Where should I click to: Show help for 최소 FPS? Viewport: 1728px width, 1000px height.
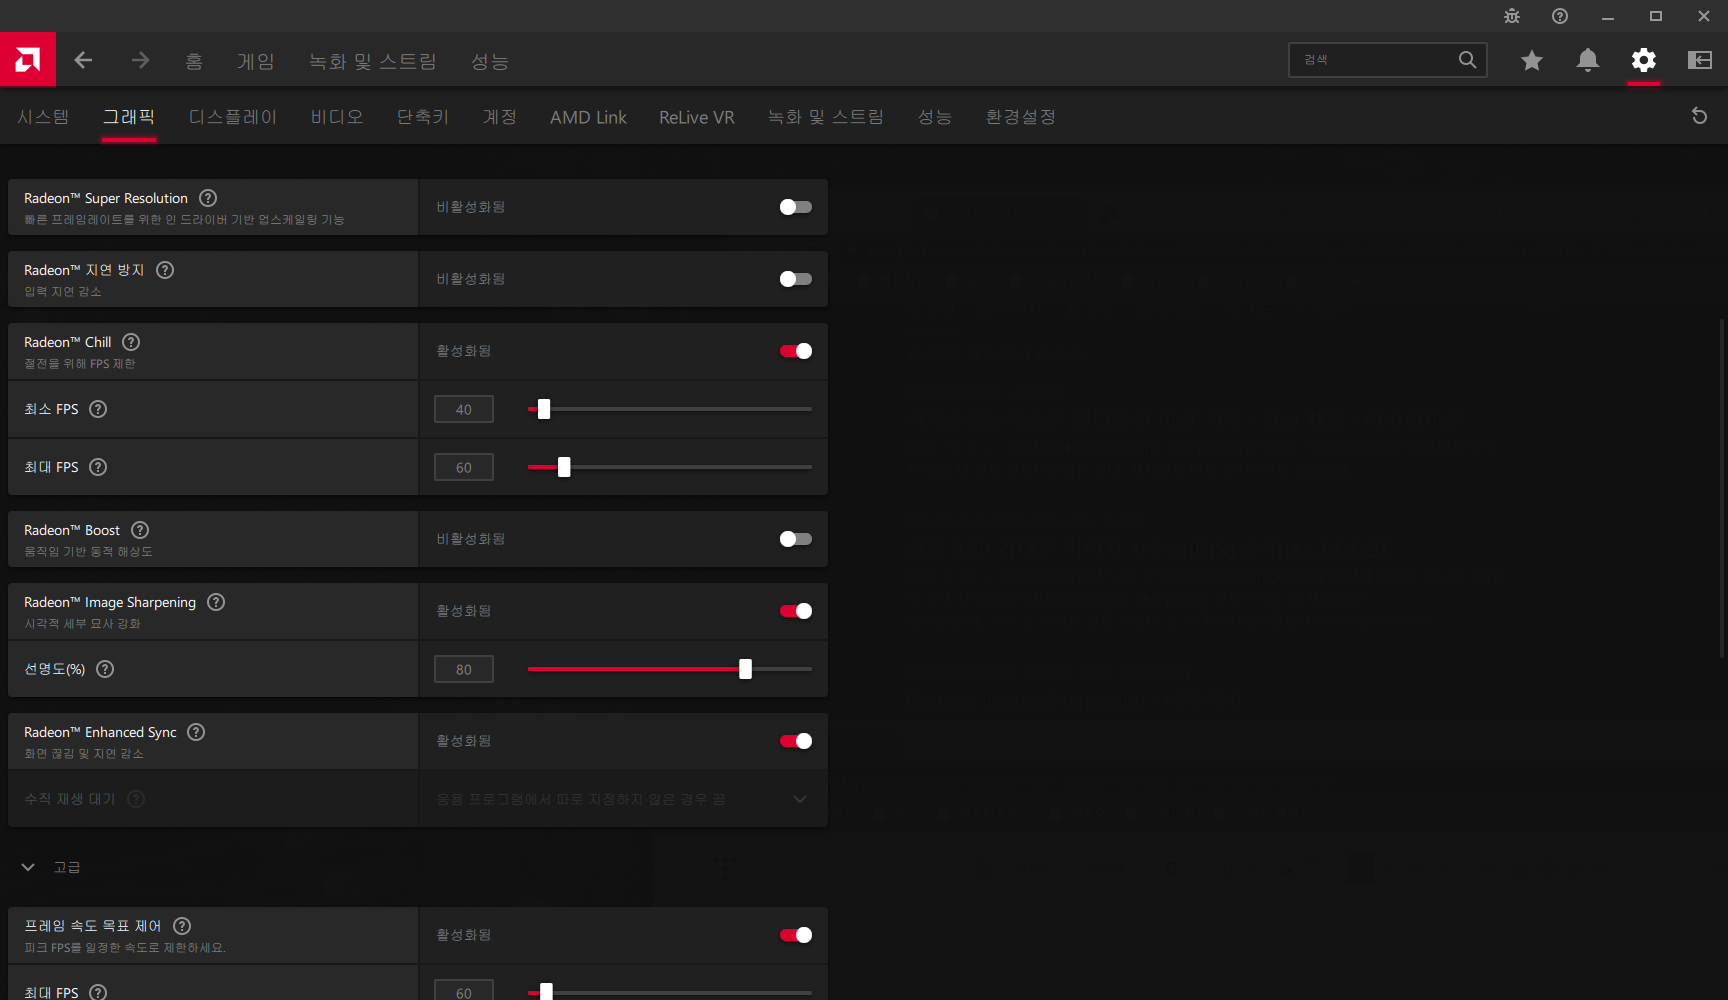tap(98, 409)
